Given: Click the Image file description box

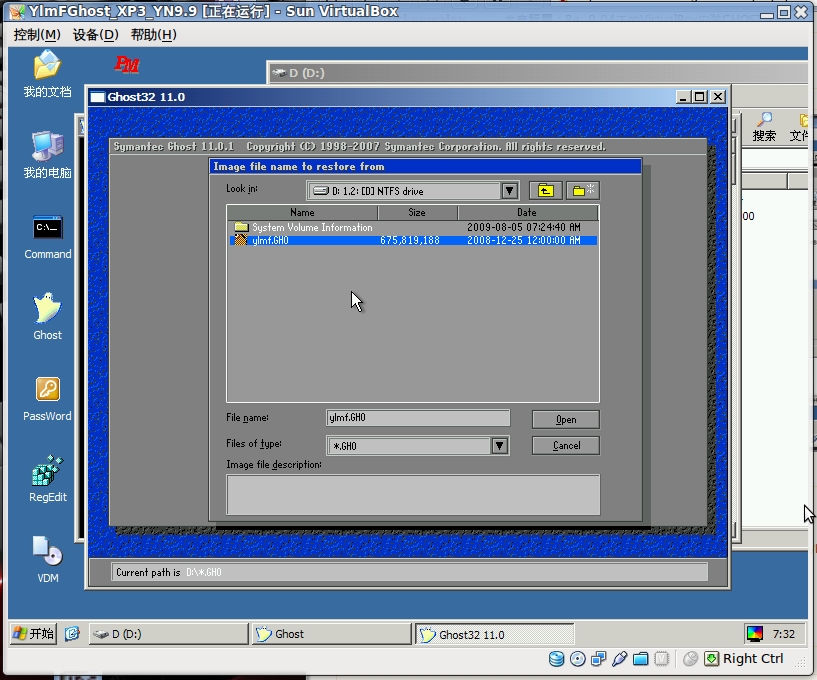Looking at the screenshot, I should (413, 494).
